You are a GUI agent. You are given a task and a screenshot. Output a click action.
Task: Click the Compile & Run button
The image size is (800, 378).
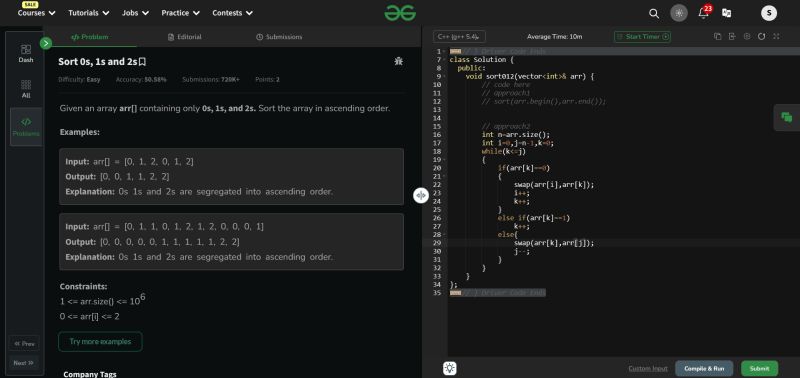point(704,368)
